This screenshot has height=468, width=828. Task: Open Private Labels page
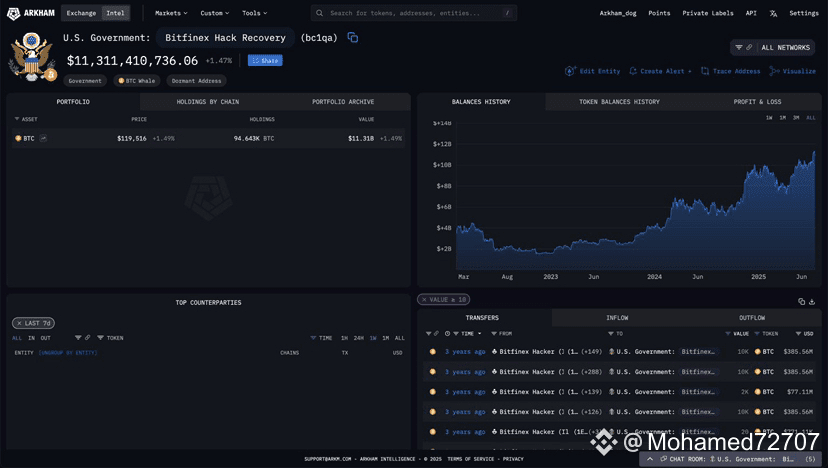pyautogui.click(x=708, y=13)
